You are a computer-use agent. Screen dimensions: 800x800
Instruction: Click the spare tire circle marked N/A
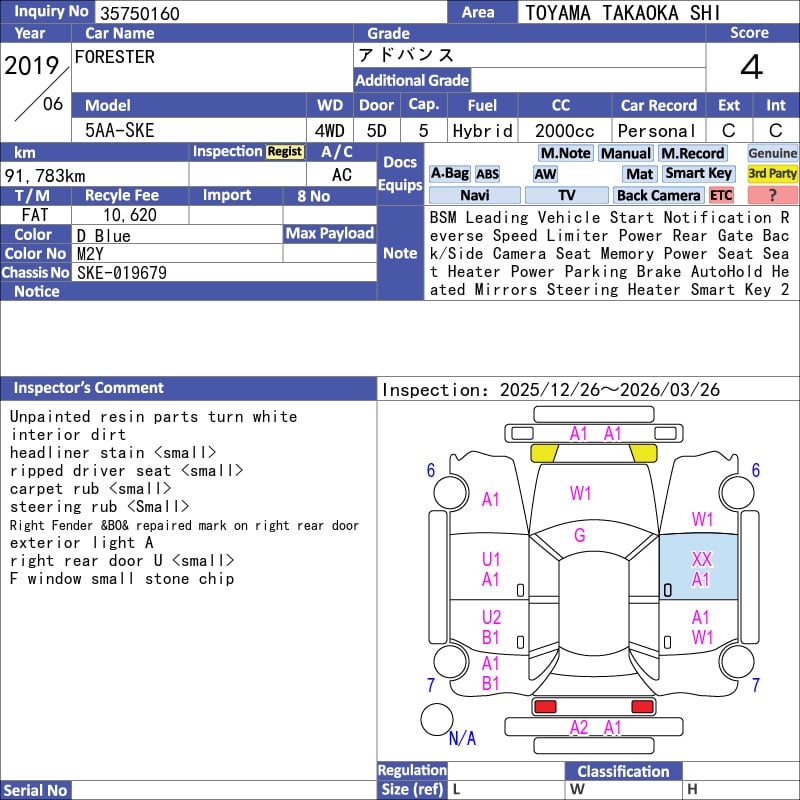(x=437, y=719)
